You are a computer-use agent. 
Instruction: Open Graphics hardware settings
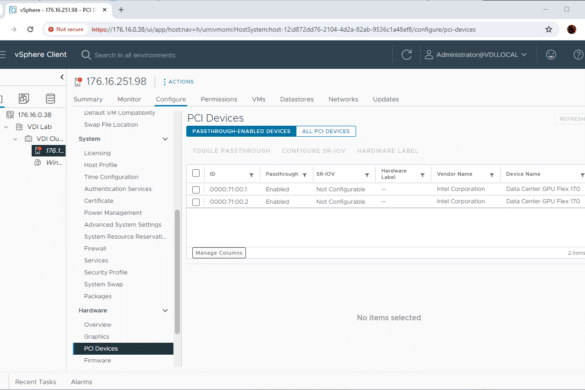[97, 337]
